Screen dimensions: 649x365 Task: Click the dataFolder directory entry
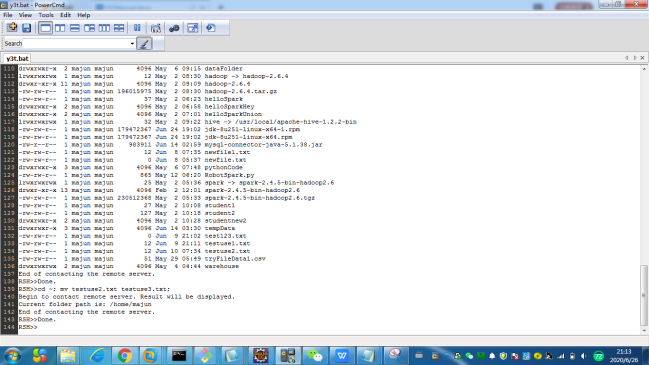click(224, 69)
